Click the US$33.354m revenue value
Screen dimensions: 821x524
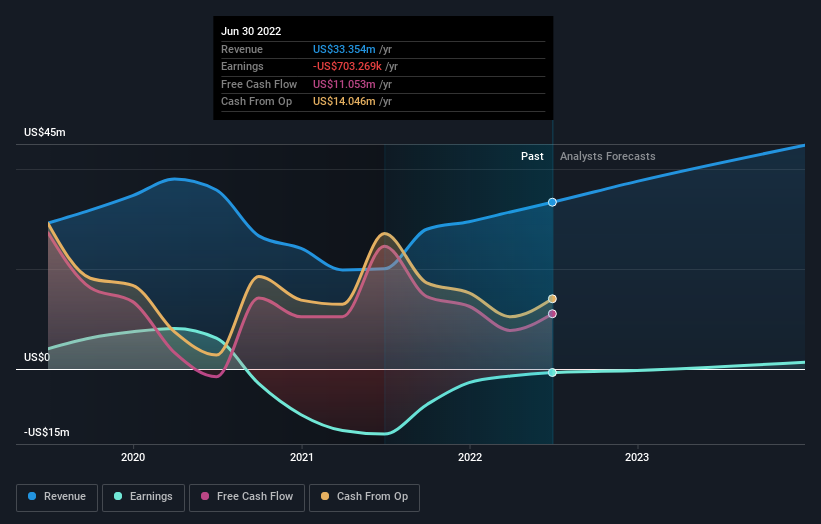pyautogui.click(x=344, y=49)
